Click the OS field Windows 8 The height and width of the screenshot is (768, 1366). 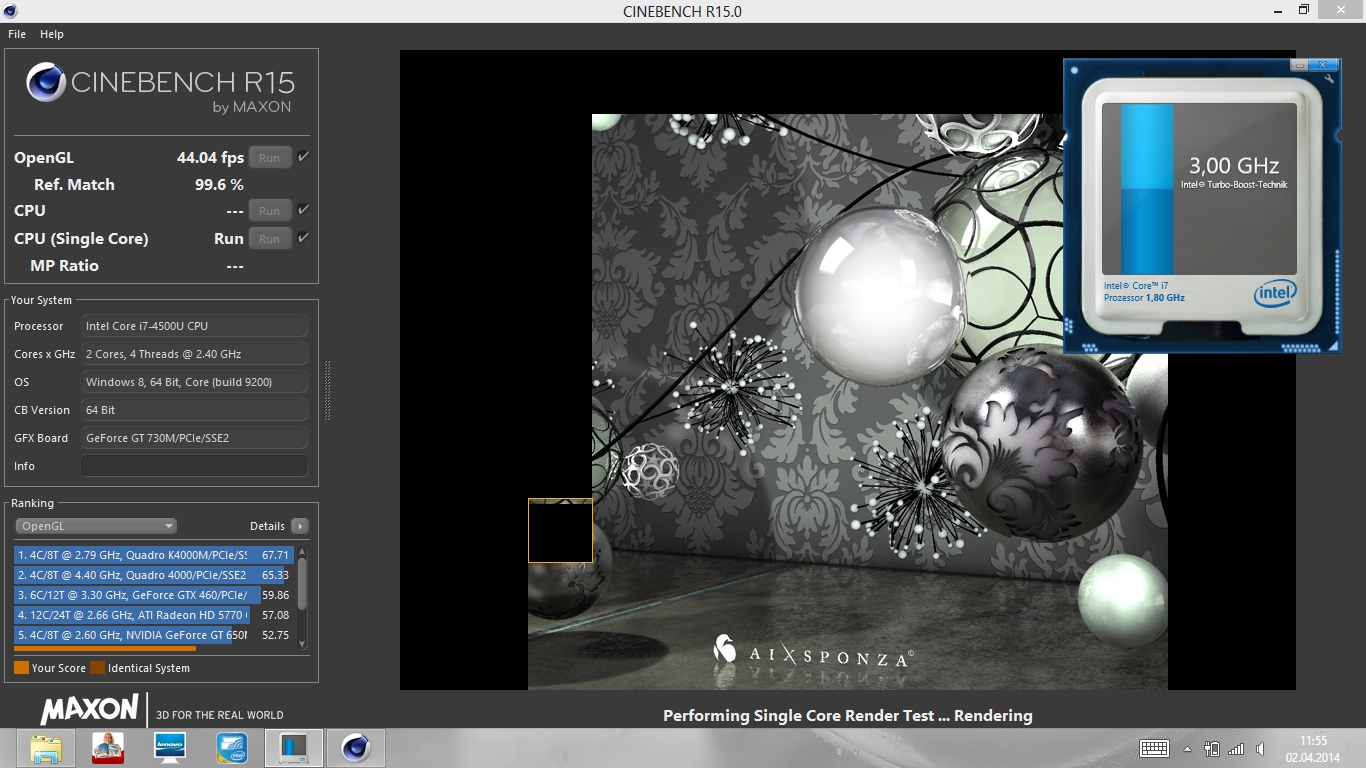tap(194, 382)
